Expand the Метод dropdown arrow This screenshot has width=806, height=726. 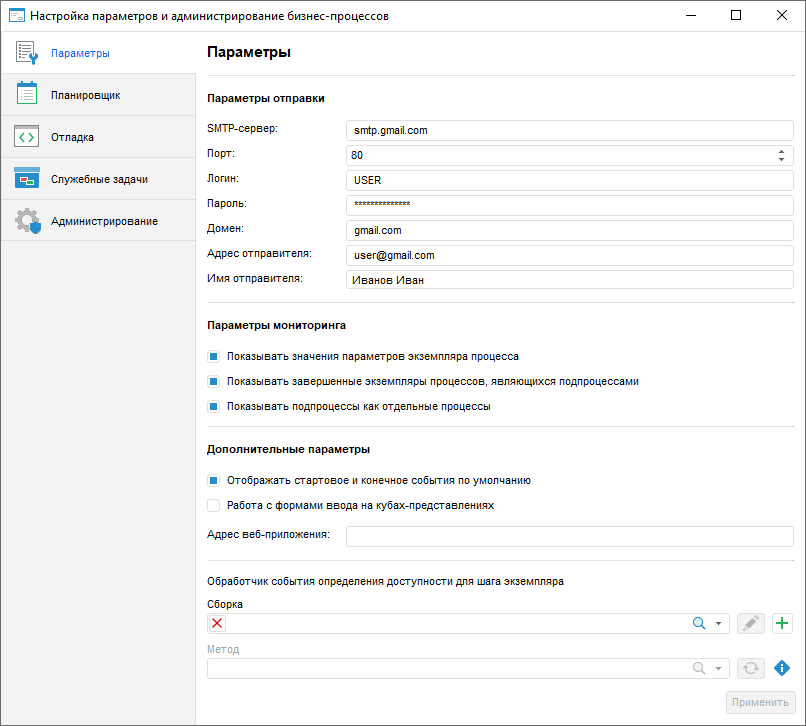pos(719,668)
